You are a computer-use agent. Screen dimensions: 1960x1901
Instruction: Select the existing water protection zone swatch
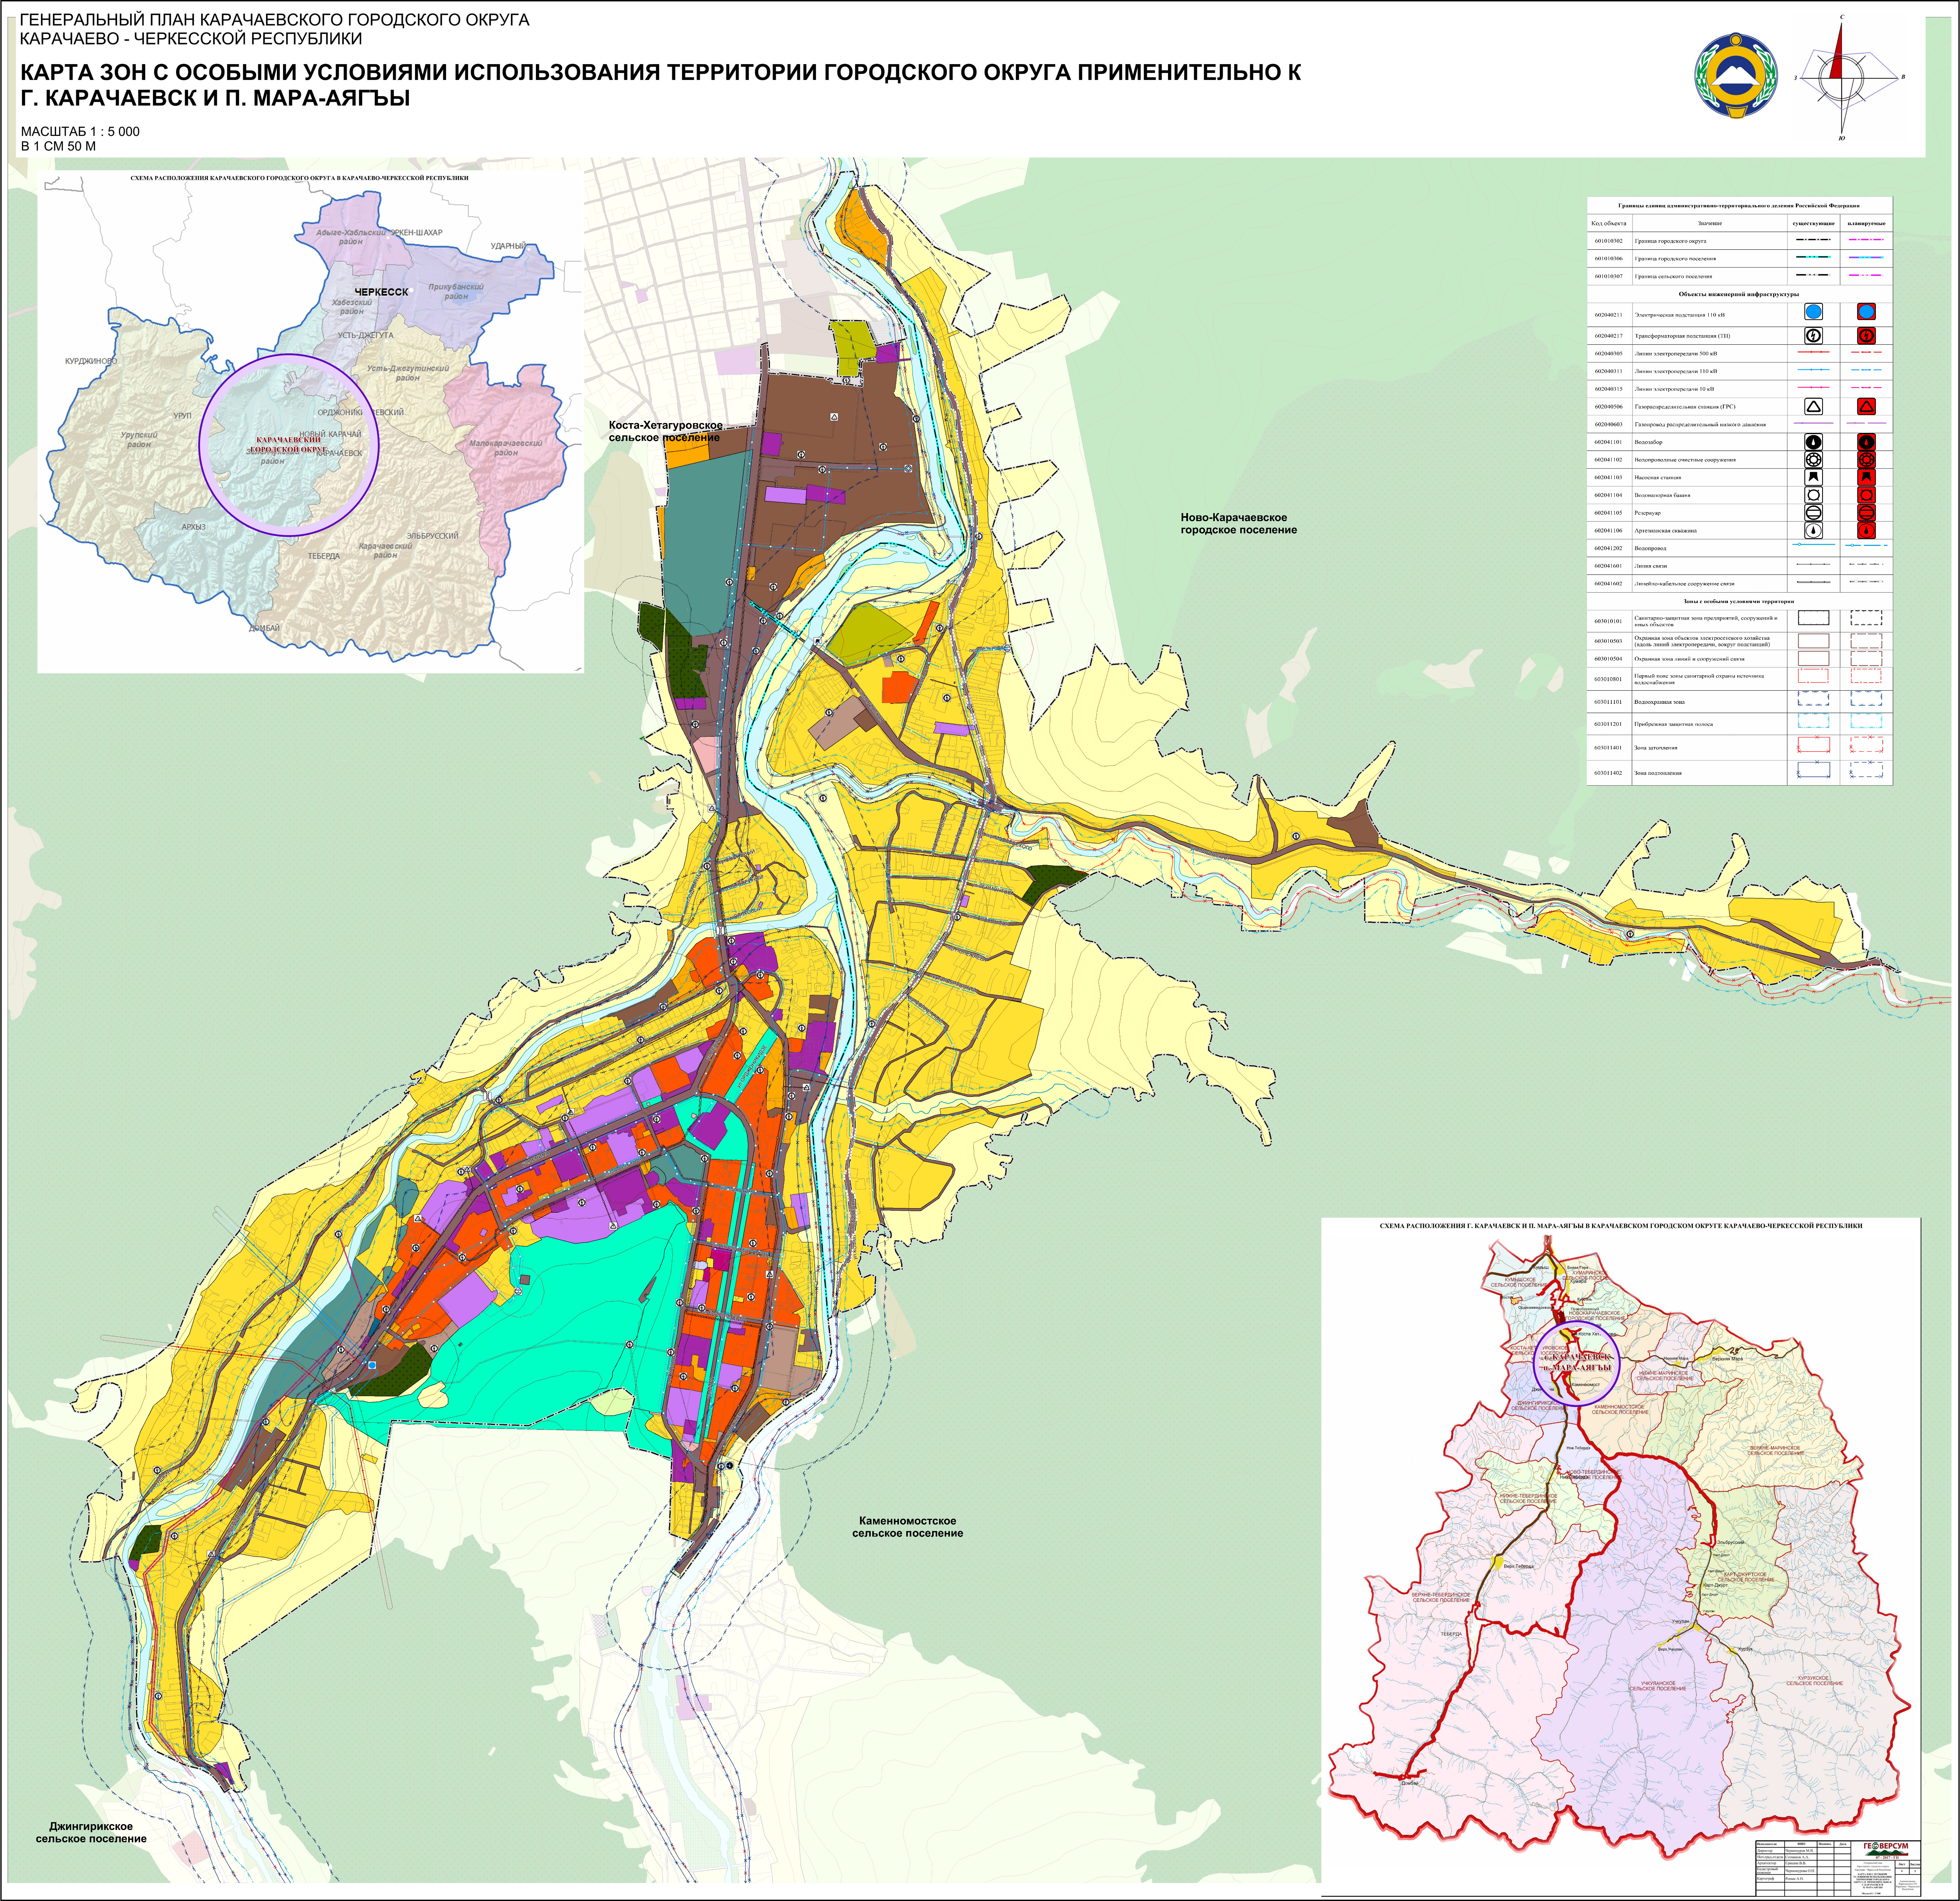click(x=1814, y=698)
